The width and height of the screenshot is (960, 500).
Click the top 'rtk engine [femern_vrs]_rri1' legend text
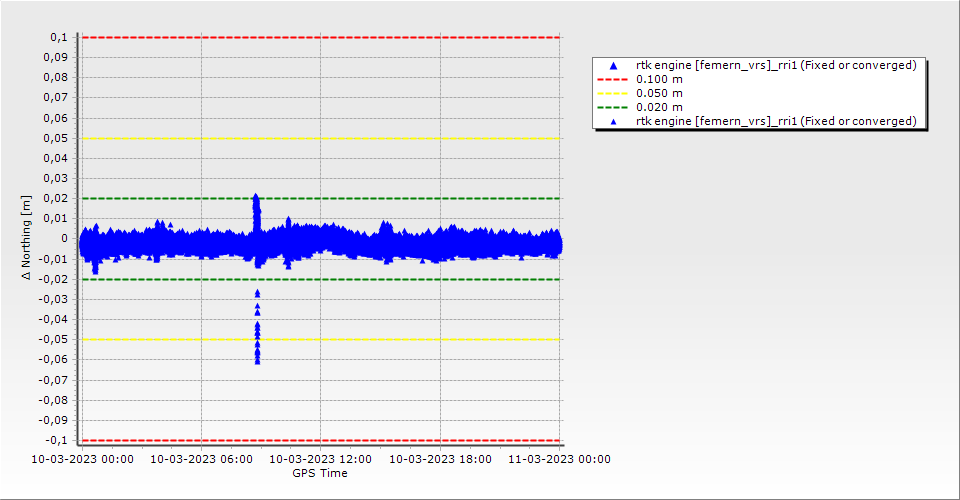(776, 66)
